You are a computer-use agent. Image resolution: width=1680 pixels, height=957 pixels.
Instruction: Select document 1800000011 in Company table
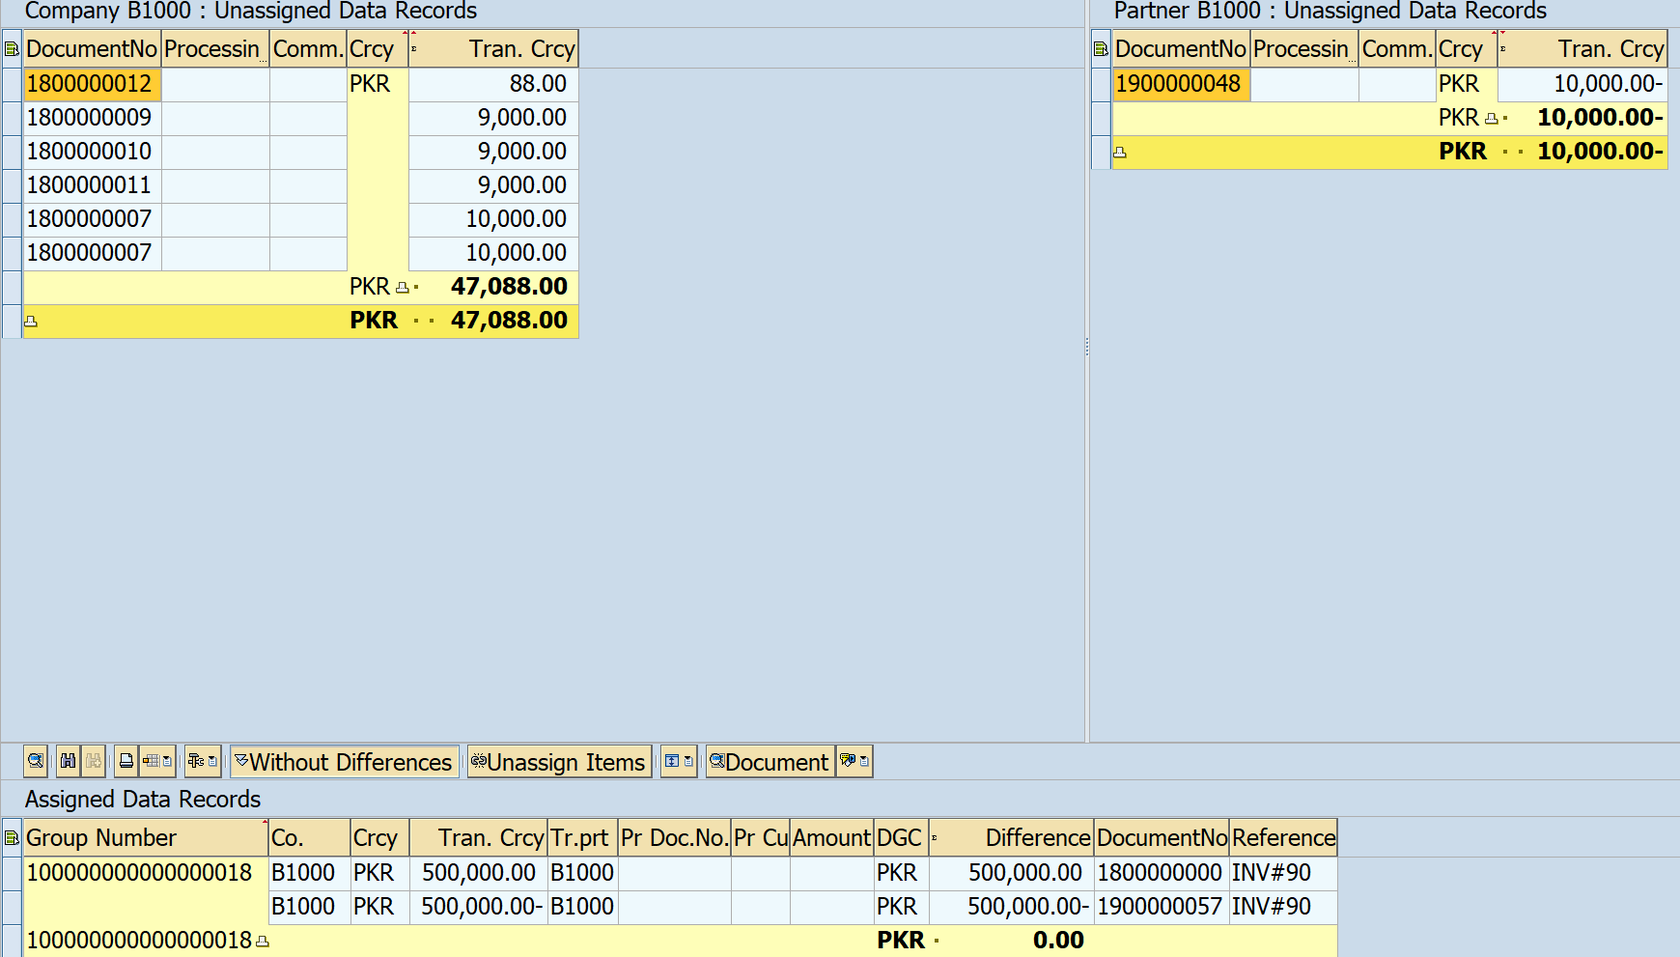(92, 186)
